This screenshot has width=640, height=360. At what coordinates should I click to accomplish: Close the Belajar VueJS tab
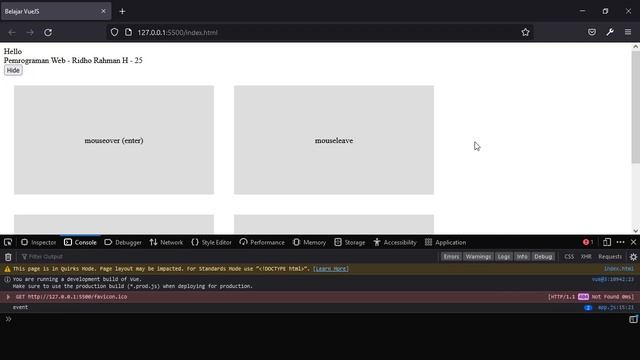(x=103, y=11)
